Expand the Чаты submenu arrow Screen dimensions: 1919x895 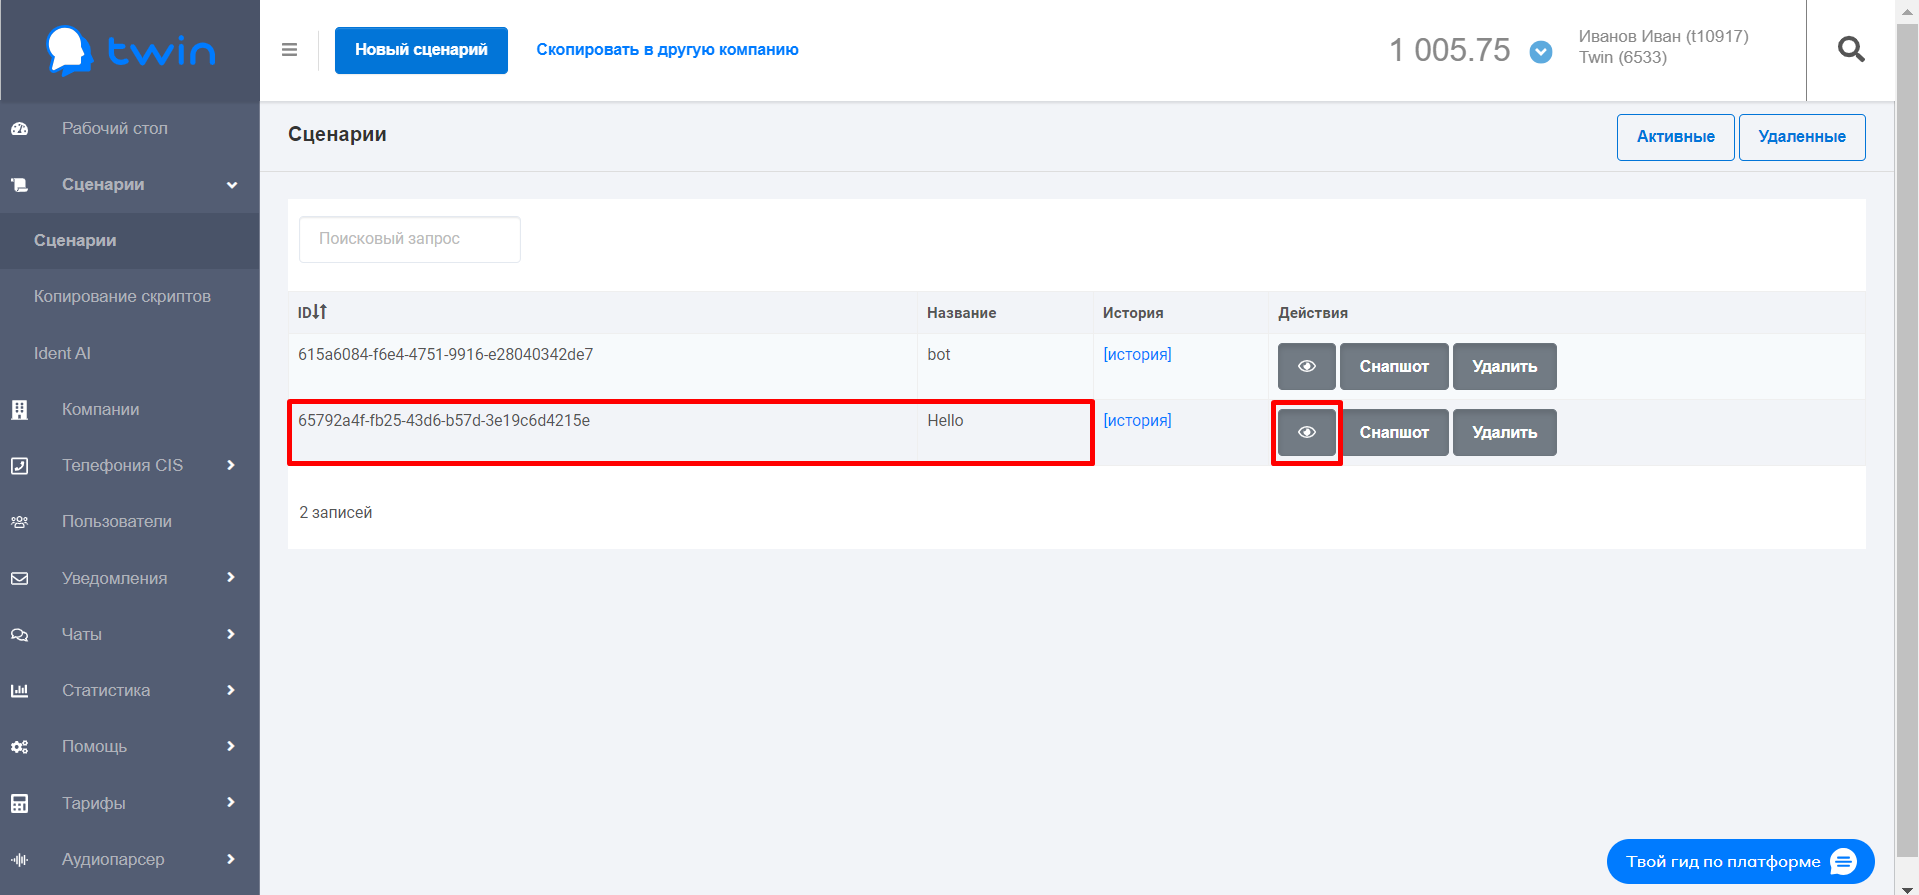click(x=231, y=634)
